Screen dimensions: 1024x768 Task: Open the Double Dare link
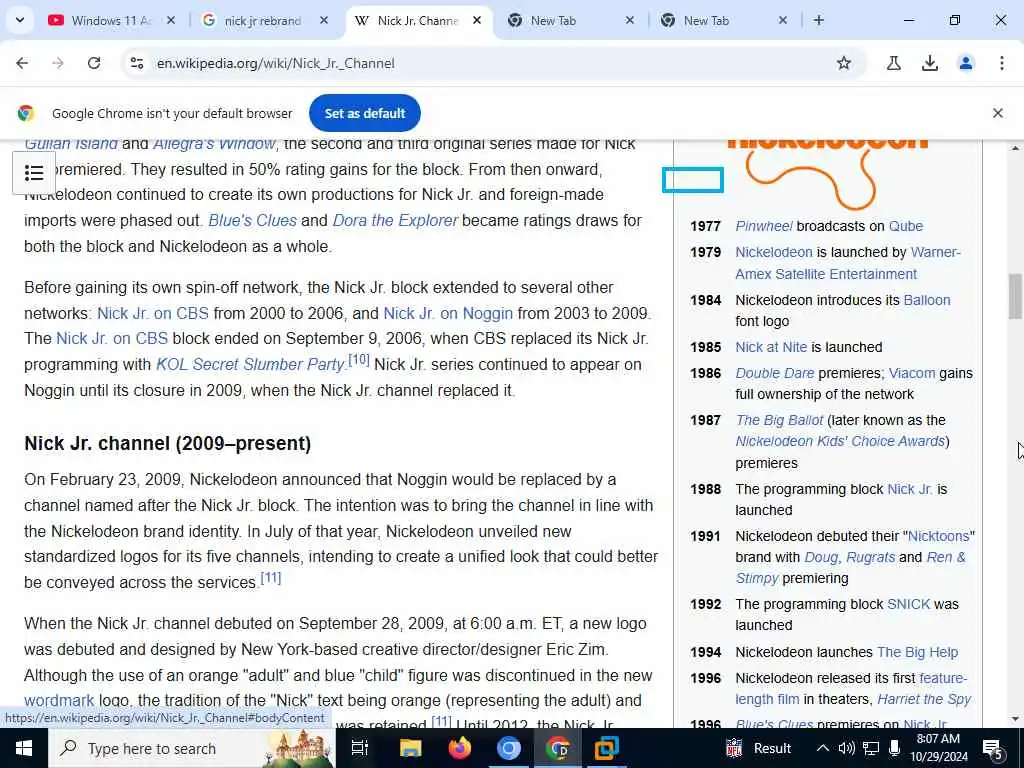[775, 374]
